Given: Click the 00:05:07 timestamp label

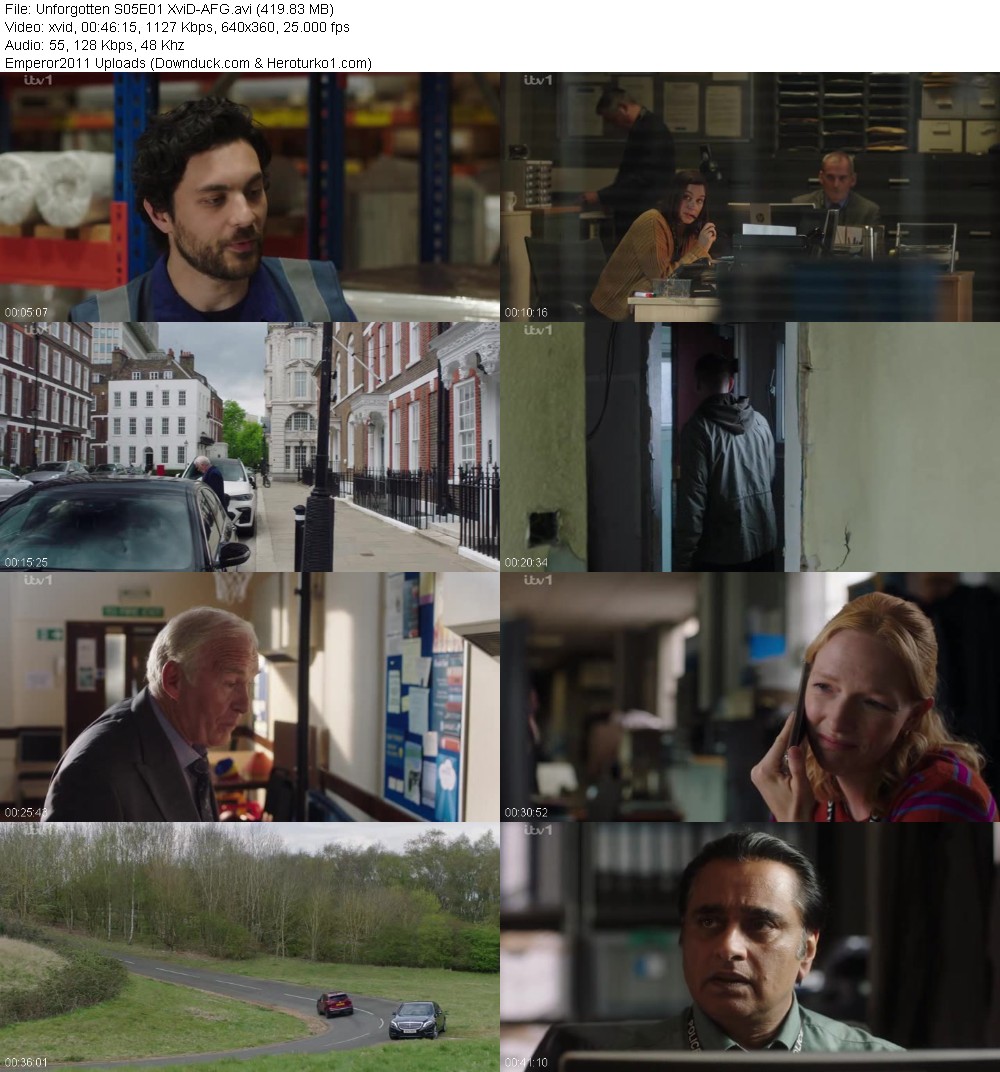Looking at the screenshot, I should tap(26, 312).
